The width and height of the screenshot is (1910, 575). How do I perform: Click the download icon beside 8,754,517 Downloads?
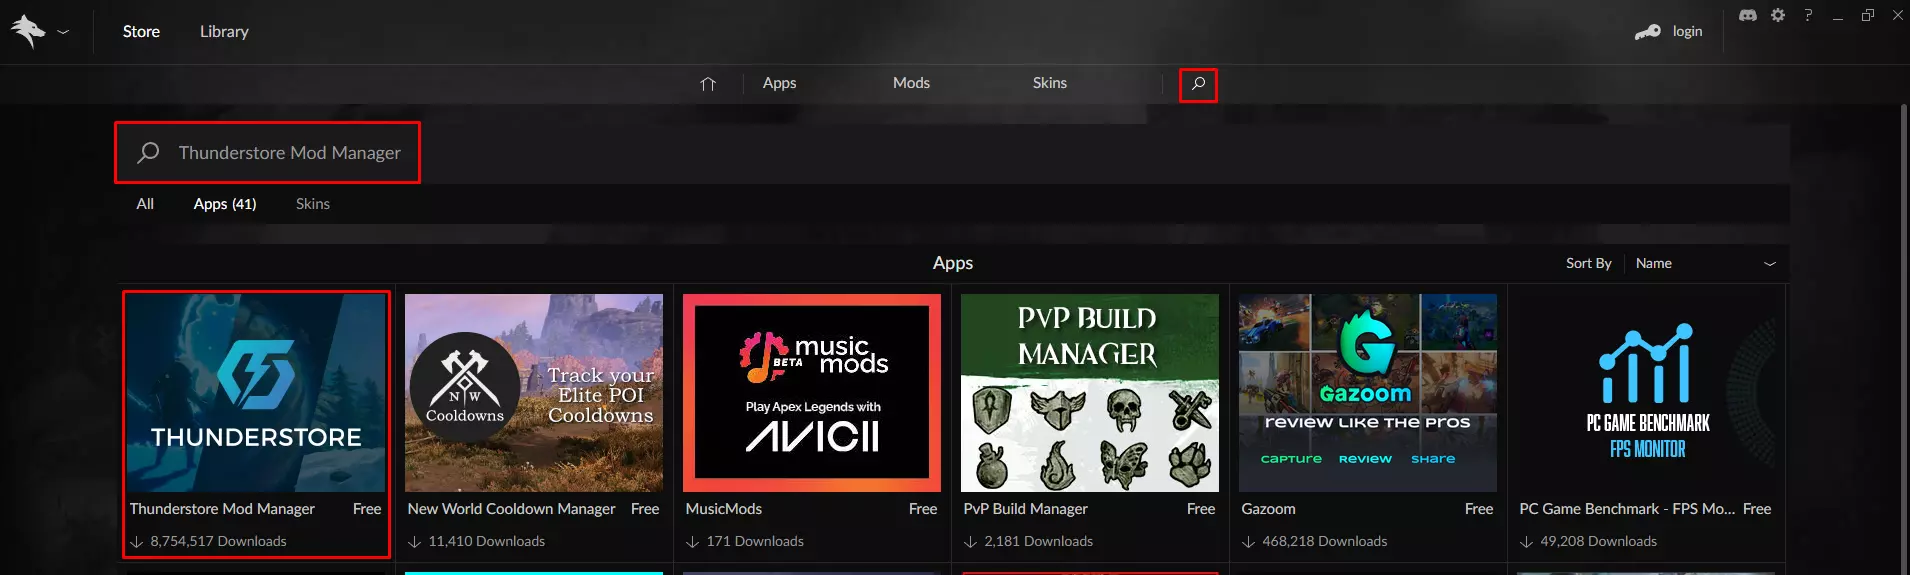136,542
